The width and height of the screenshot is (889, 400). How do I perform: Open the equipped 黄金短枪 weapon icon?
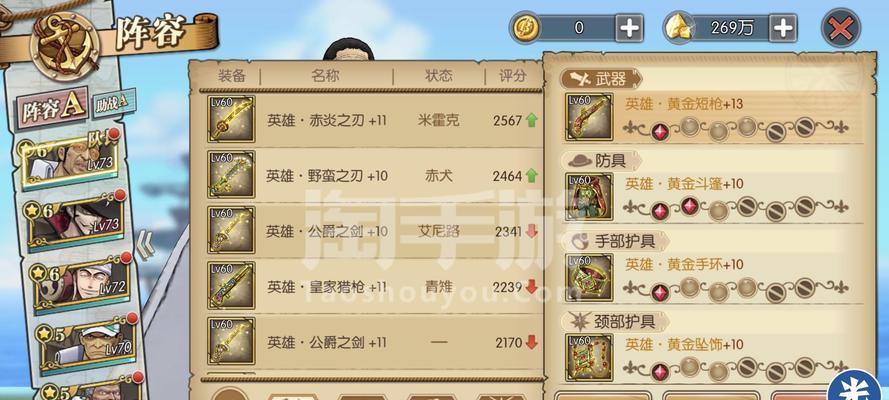tap(589, 117)
